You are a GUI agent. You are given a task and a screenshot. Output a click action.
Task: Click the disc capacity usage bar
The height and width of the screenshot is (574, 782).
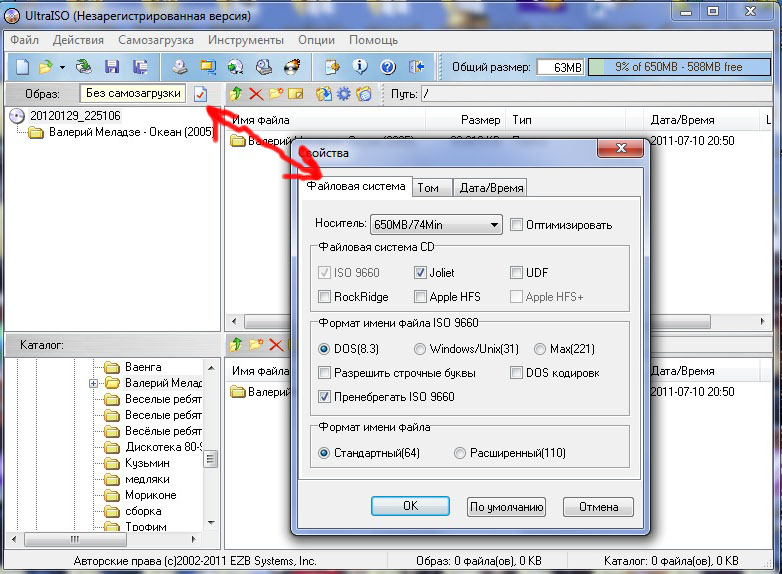click(x=679, y=67)
